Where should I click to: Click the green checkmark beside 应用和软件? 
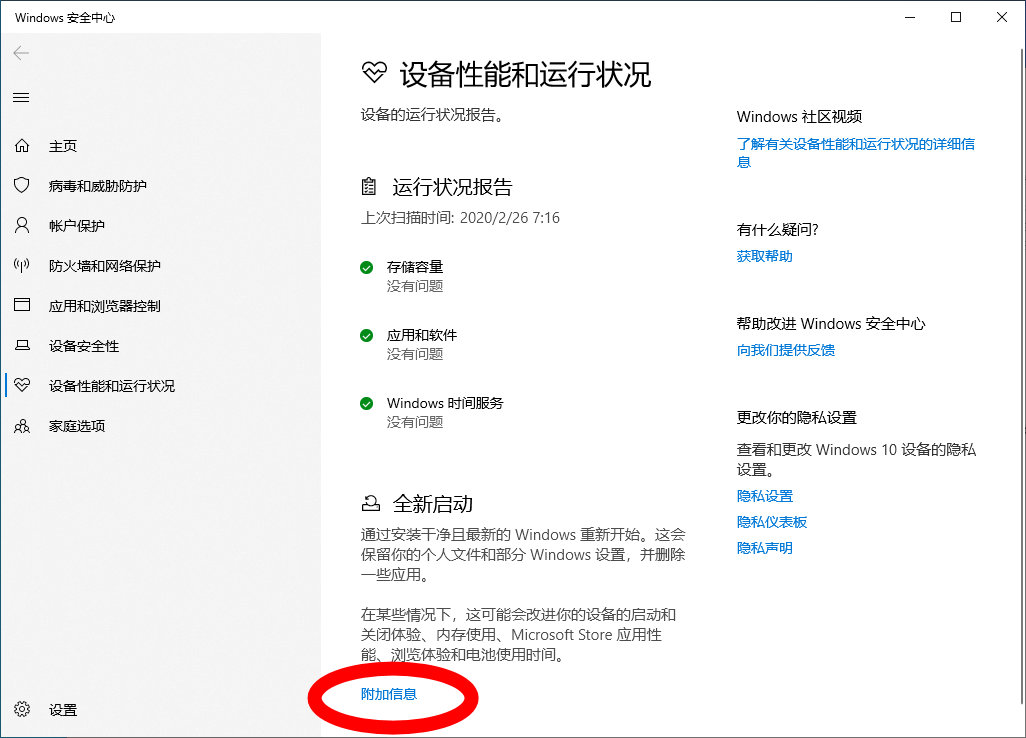[366, 335]
